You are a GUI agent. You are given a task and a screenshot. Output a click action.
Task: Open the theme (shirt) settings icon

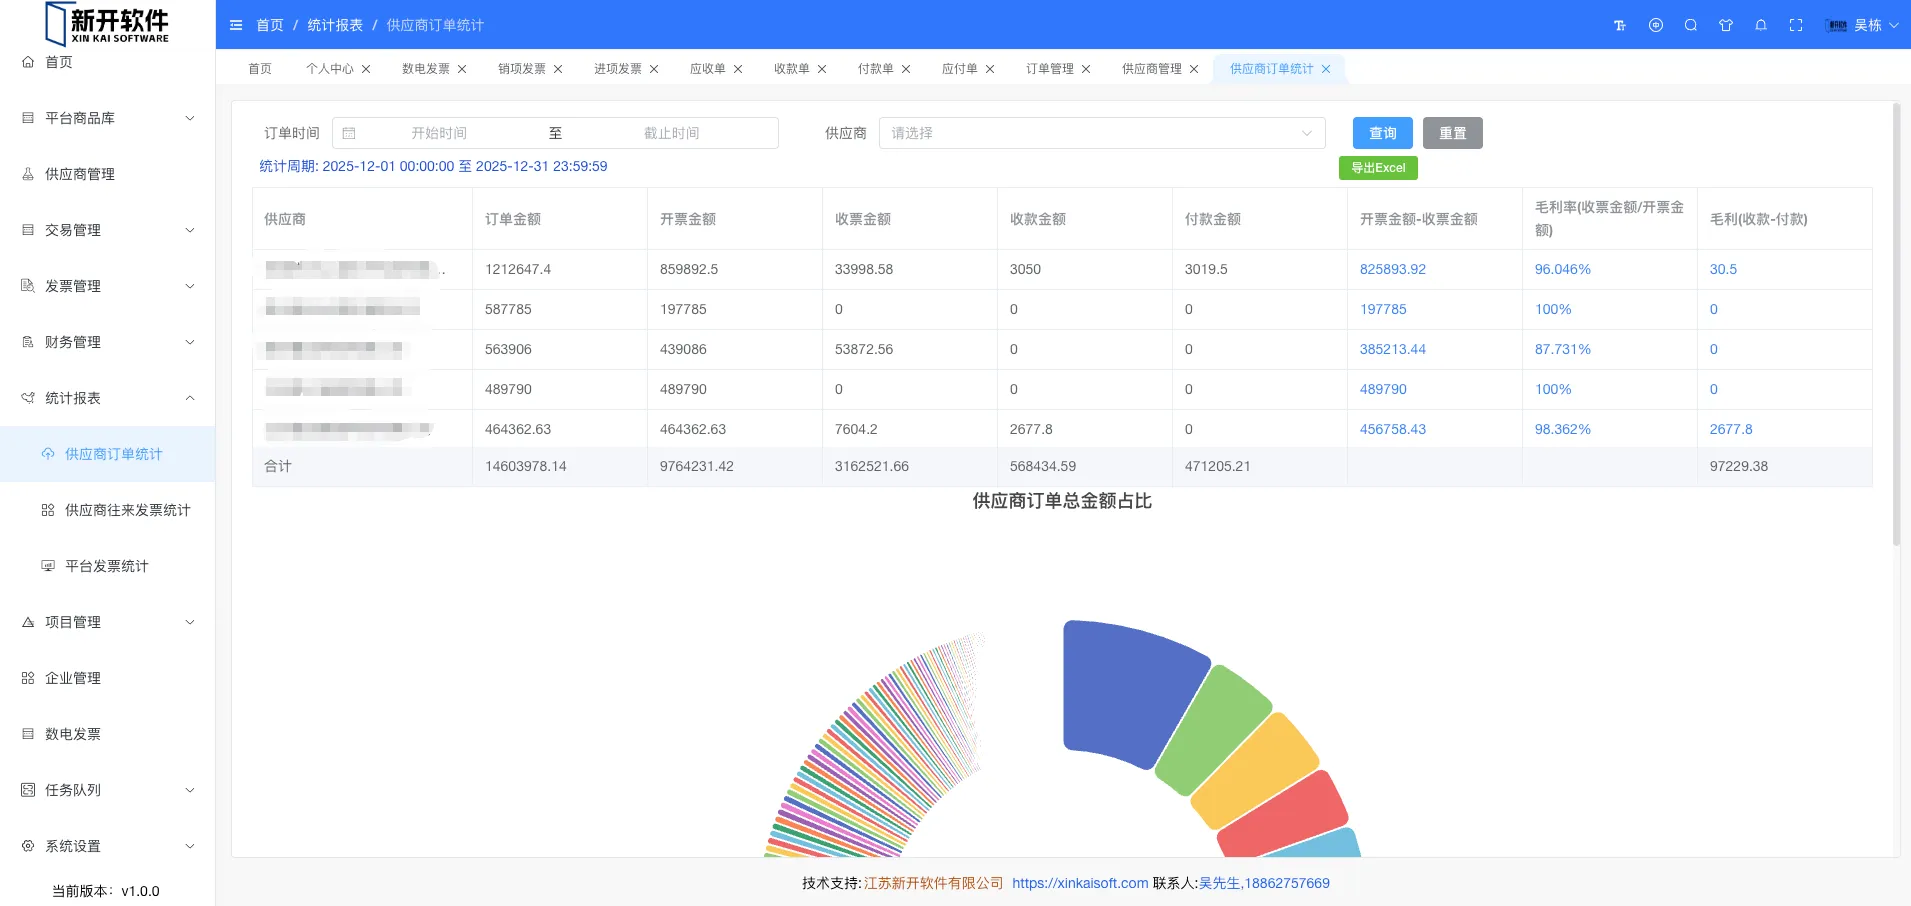pos(1726,25)
